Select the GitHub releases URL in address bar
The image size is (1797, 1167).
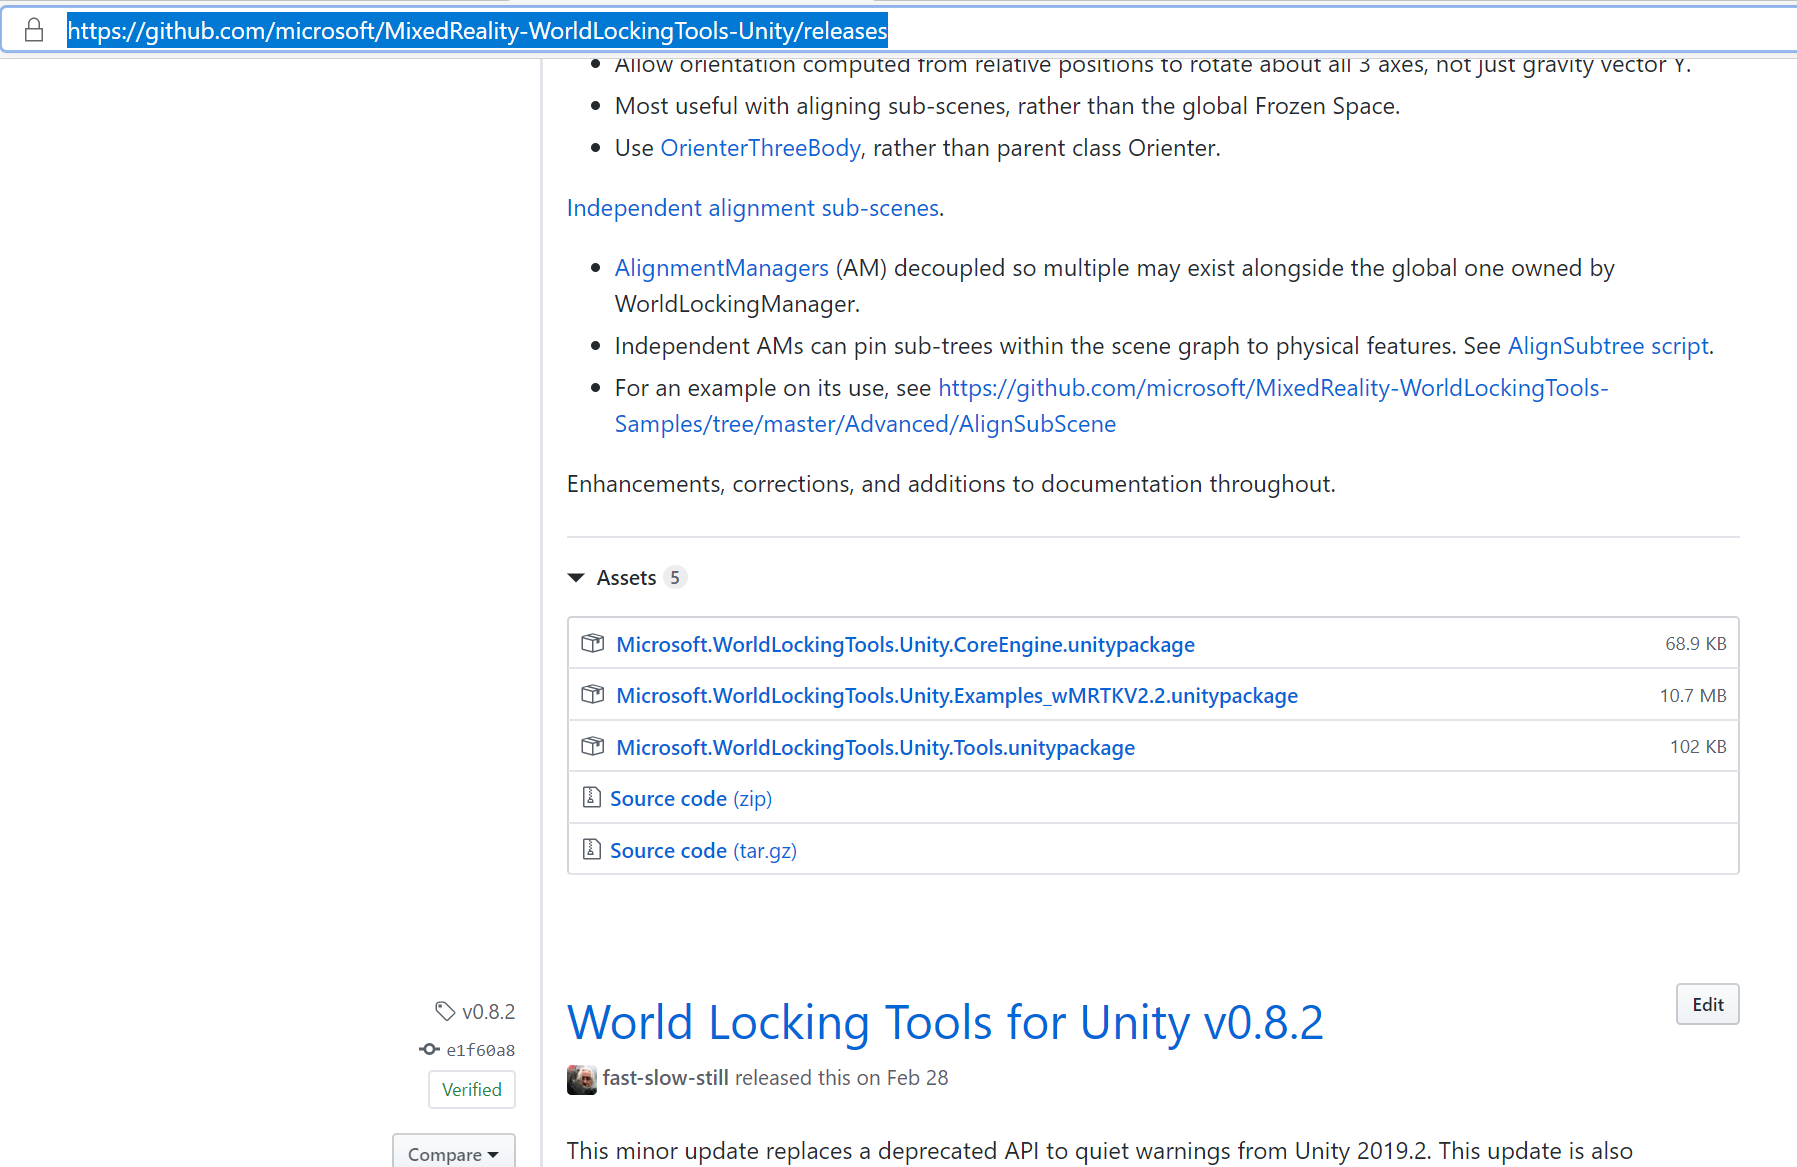(x=477, y=31)
